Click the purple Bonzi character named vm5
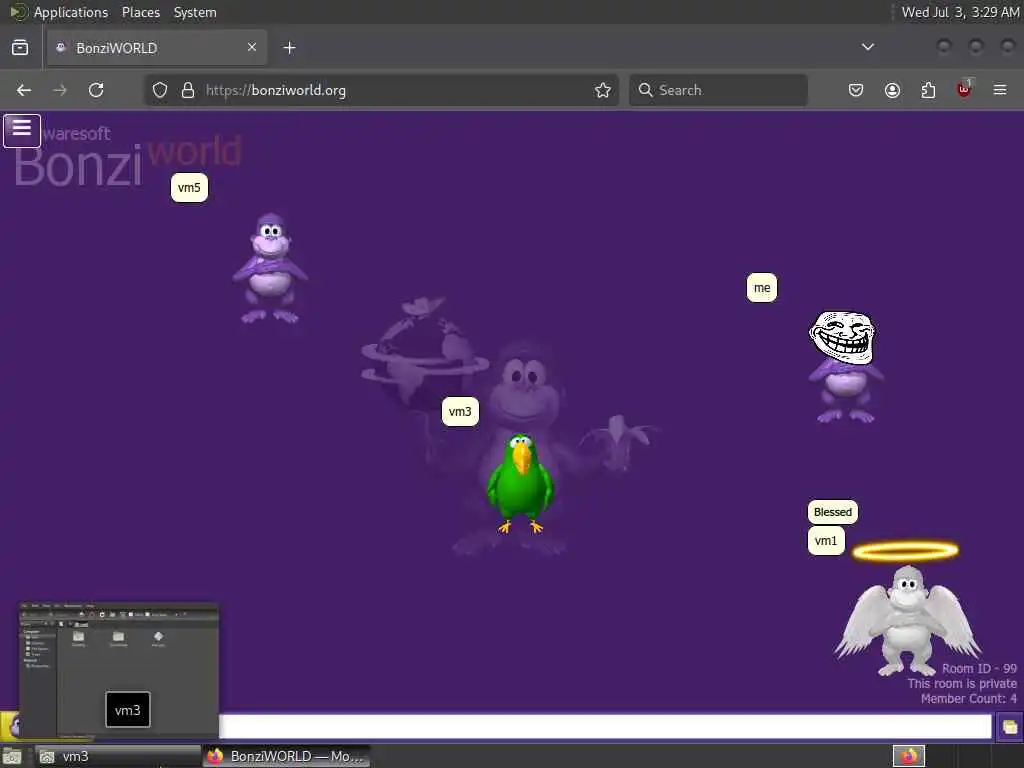1024x768 pixels. click(270, 268)
